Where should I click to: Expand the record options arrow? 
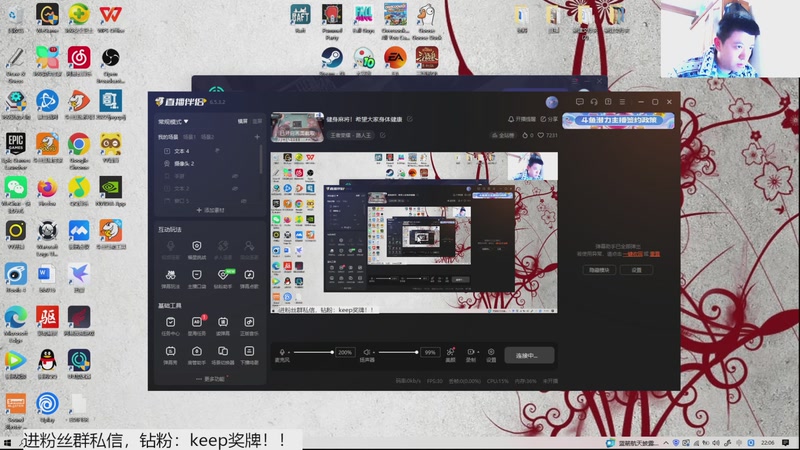pyautogui.click(x=478, y=352)
